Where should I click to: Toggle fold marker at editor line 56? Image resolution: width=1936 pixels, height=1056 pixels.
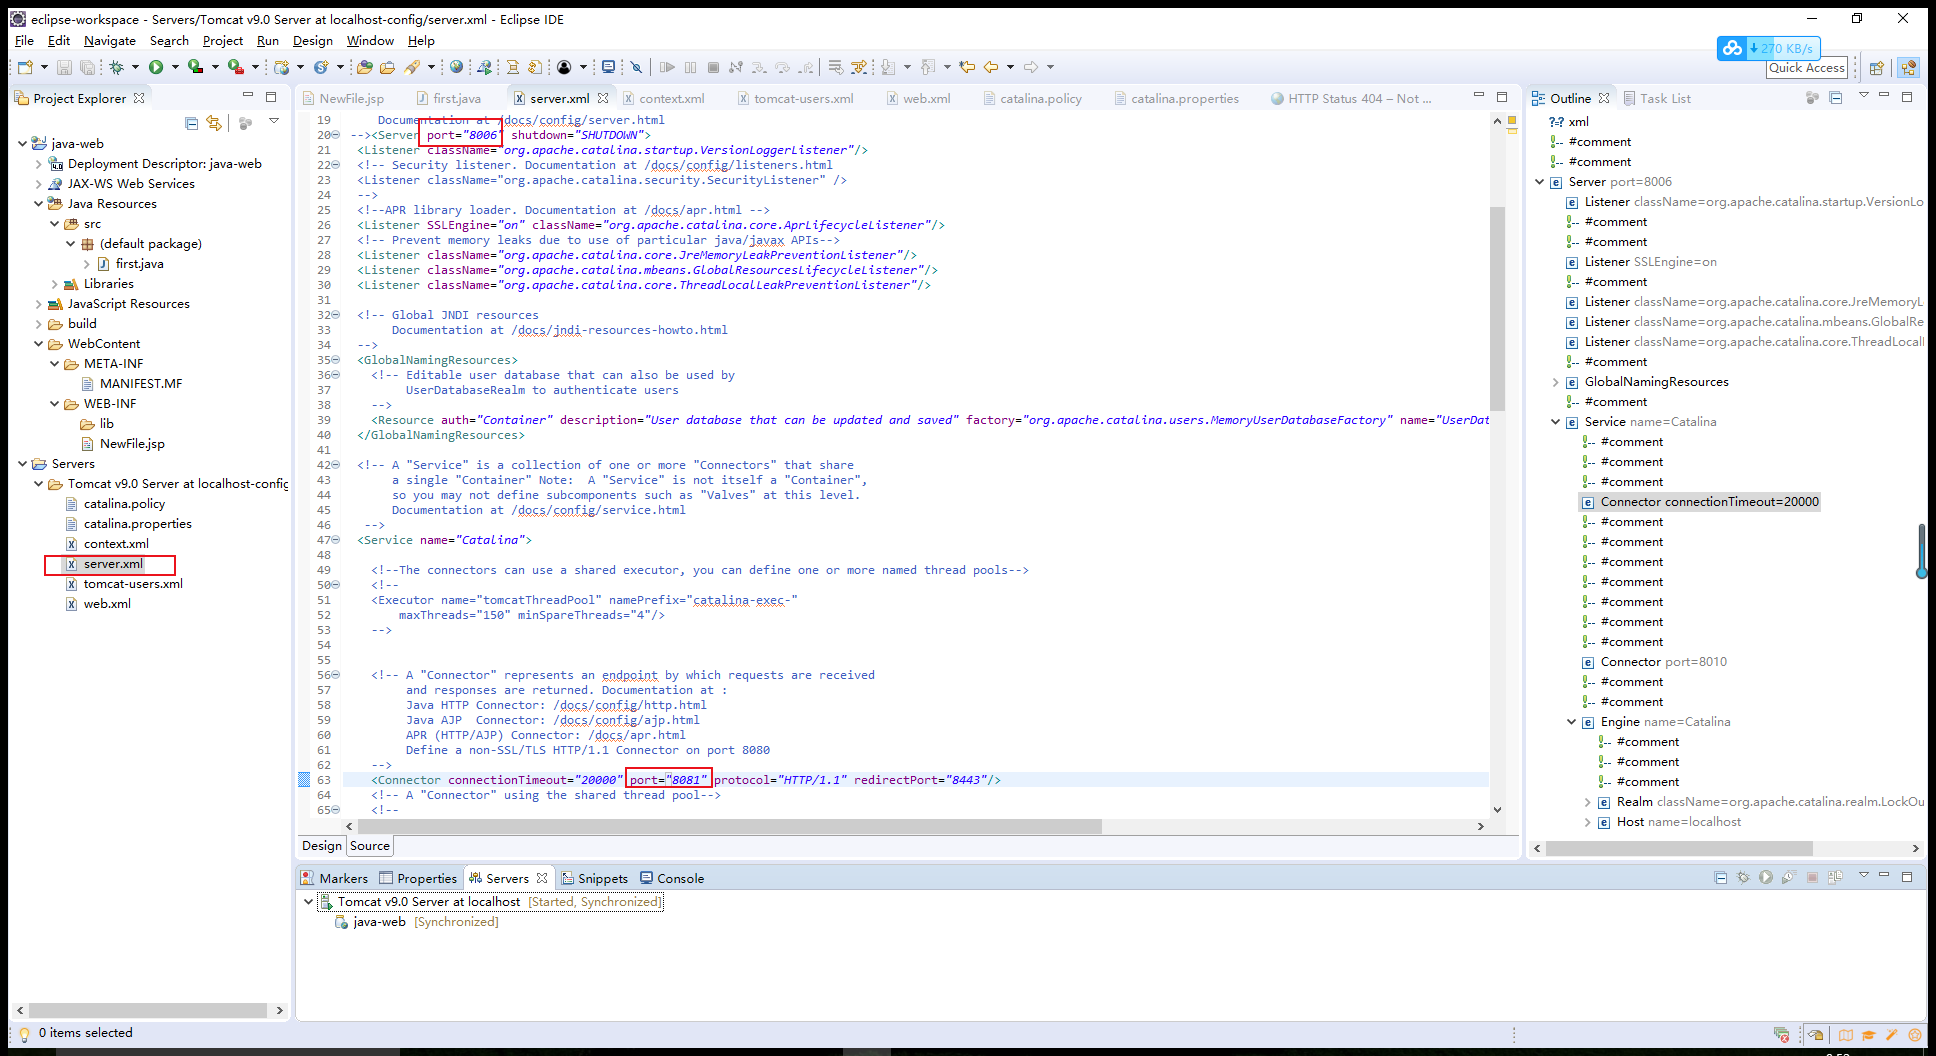click(336, 675)
